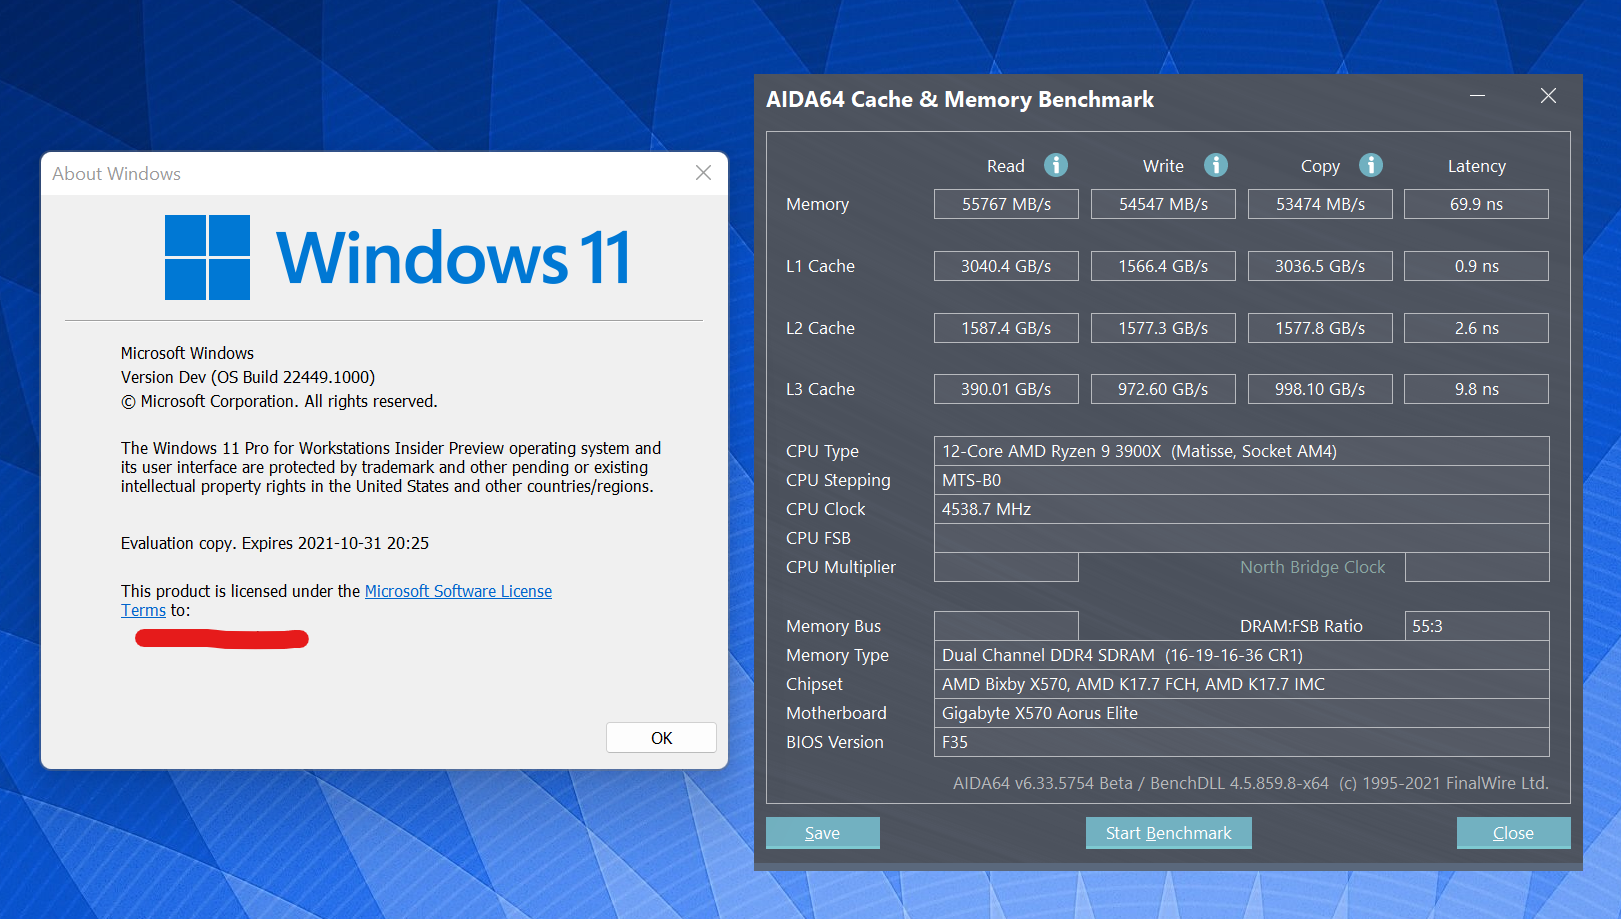The width and height of the screenshot is (1621, 919).
Task: Save the AIDA64 benchmark results
Action: click(x=823, y=833)
